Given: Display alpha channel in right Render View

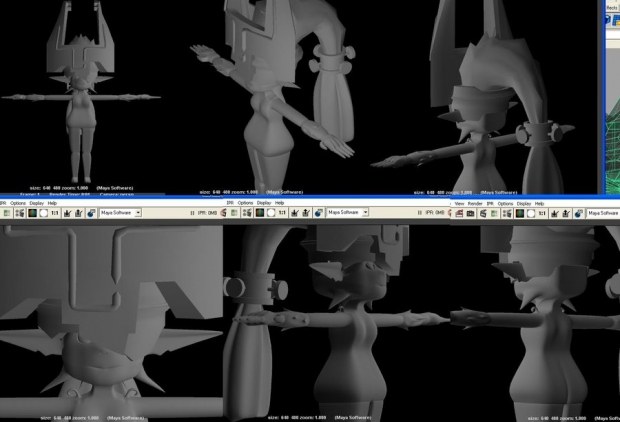Looking at the screenshot, I should coord(531,214).
